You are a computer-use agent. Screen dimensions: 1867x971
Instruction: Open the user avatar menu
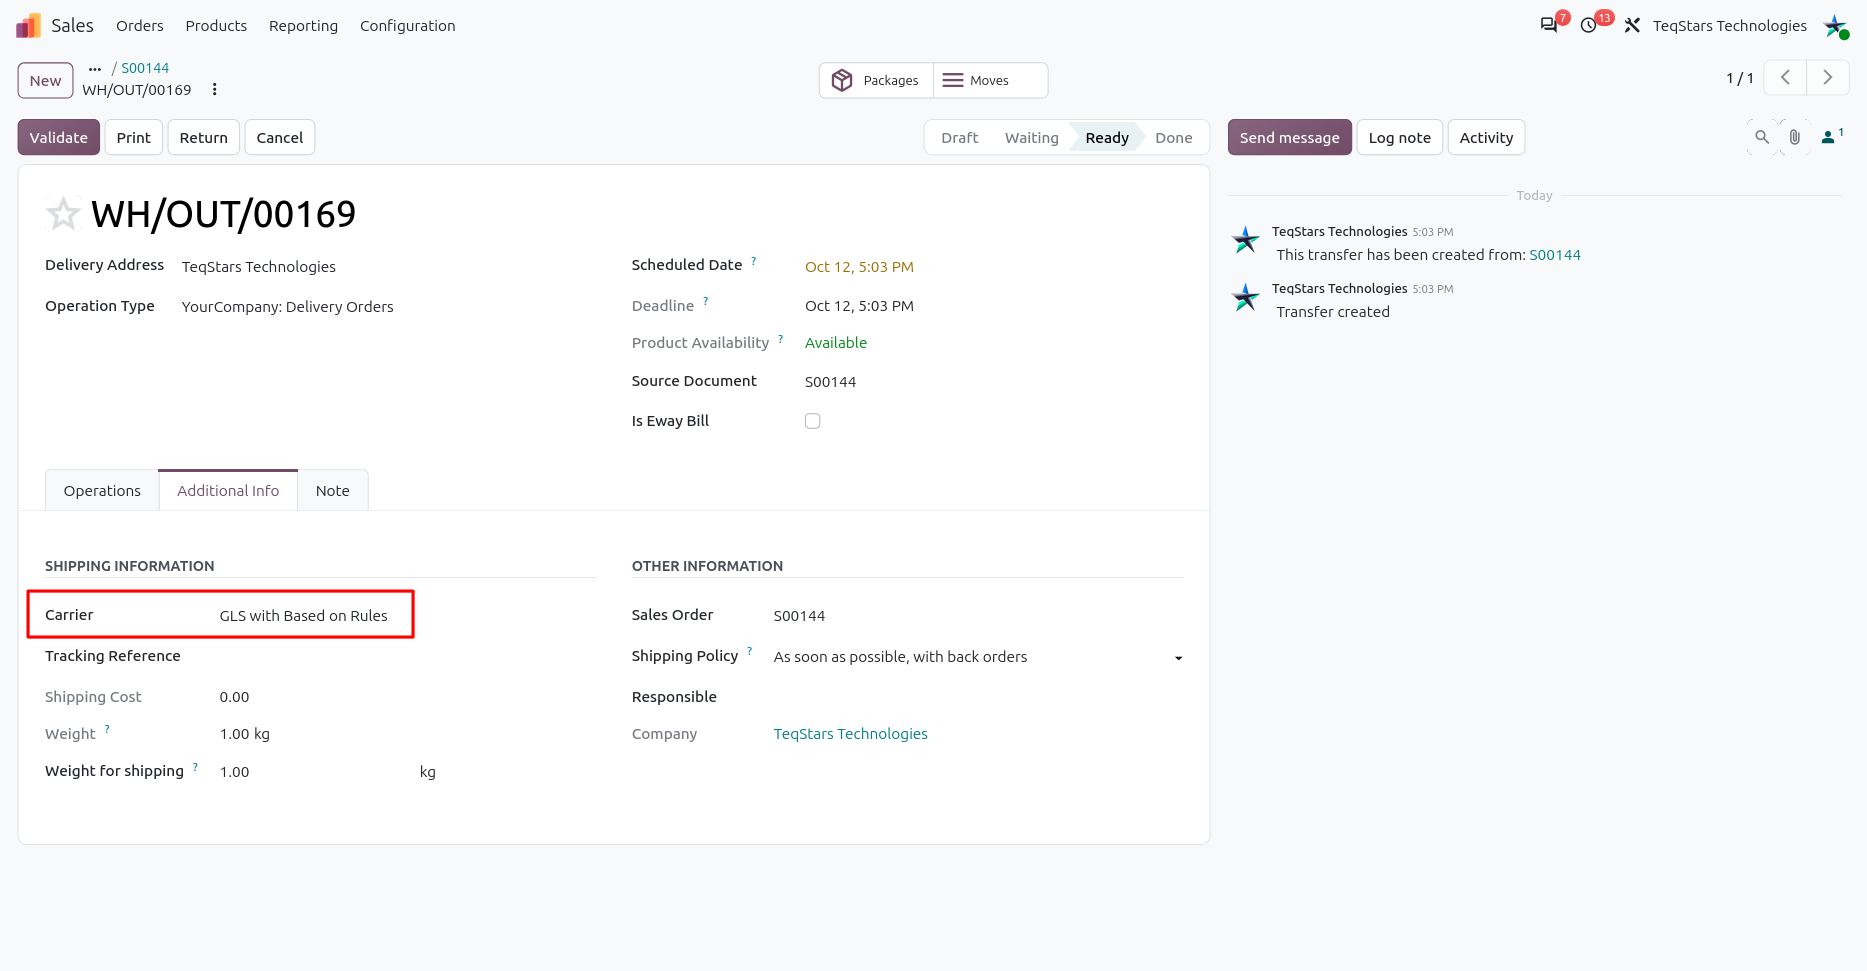tap(1835, 26)
